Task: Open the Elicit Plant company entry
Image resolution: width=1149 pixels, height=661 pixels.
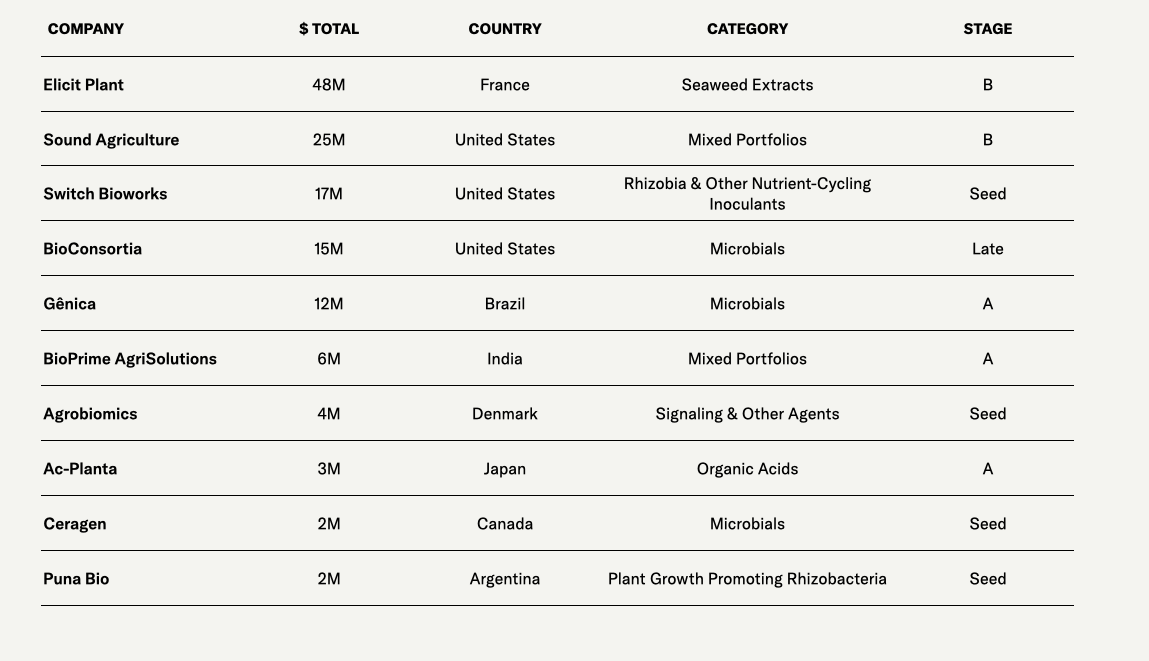Action: tap(83, 85)
